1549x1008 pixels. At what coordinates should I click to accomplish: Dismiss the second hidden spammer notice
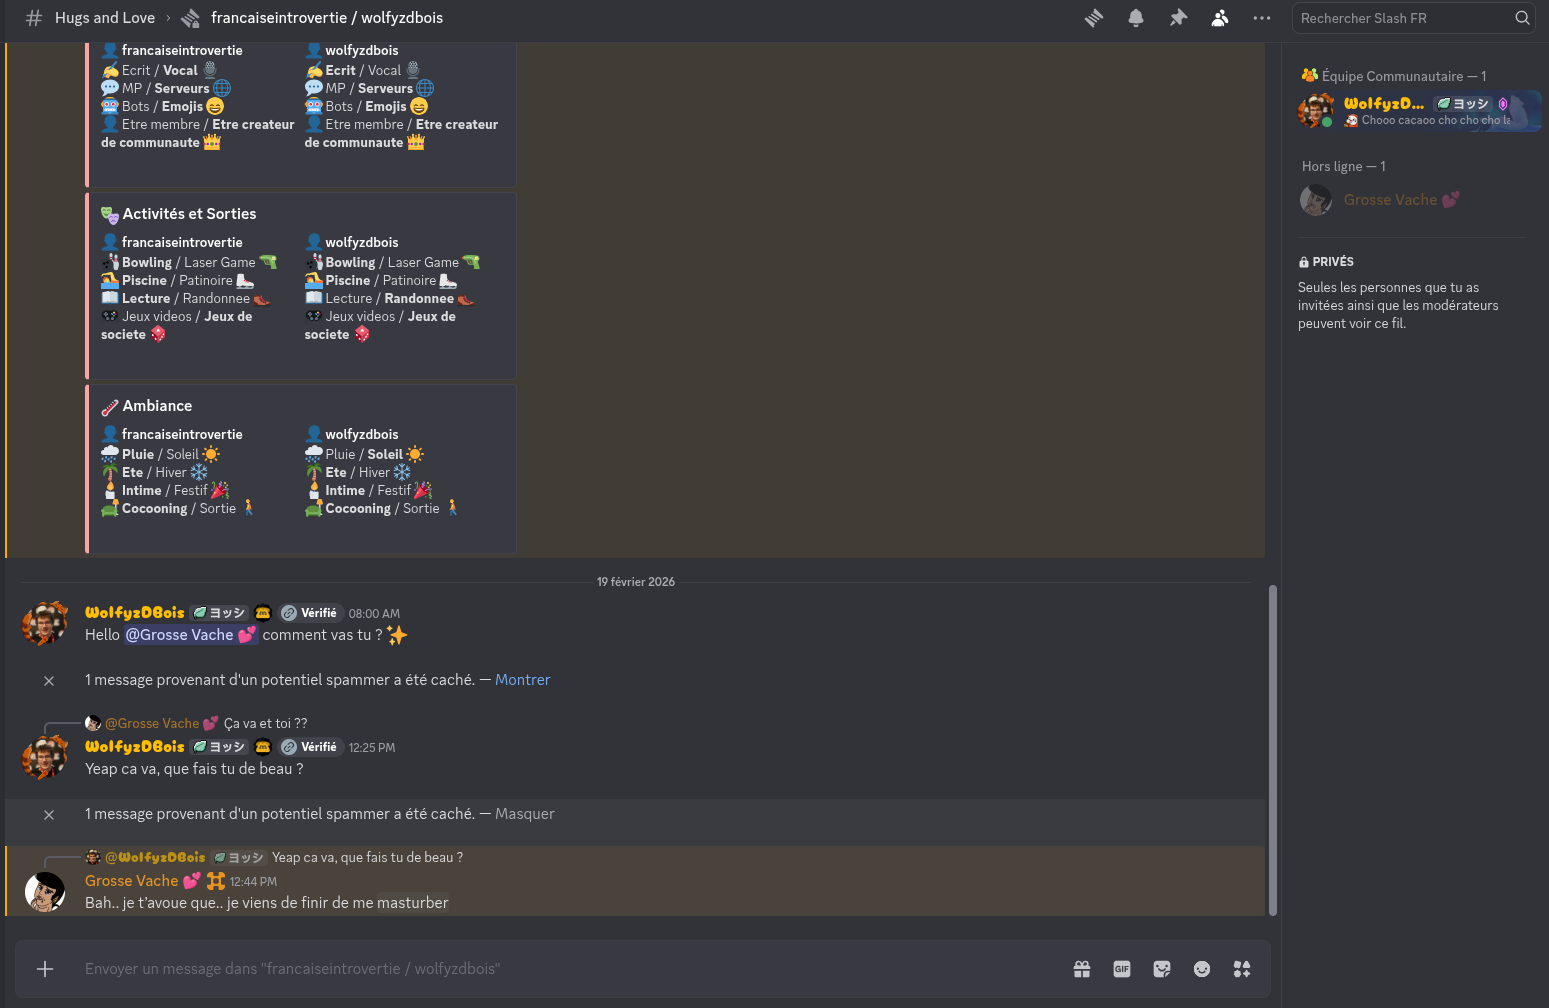coord(49,815)
